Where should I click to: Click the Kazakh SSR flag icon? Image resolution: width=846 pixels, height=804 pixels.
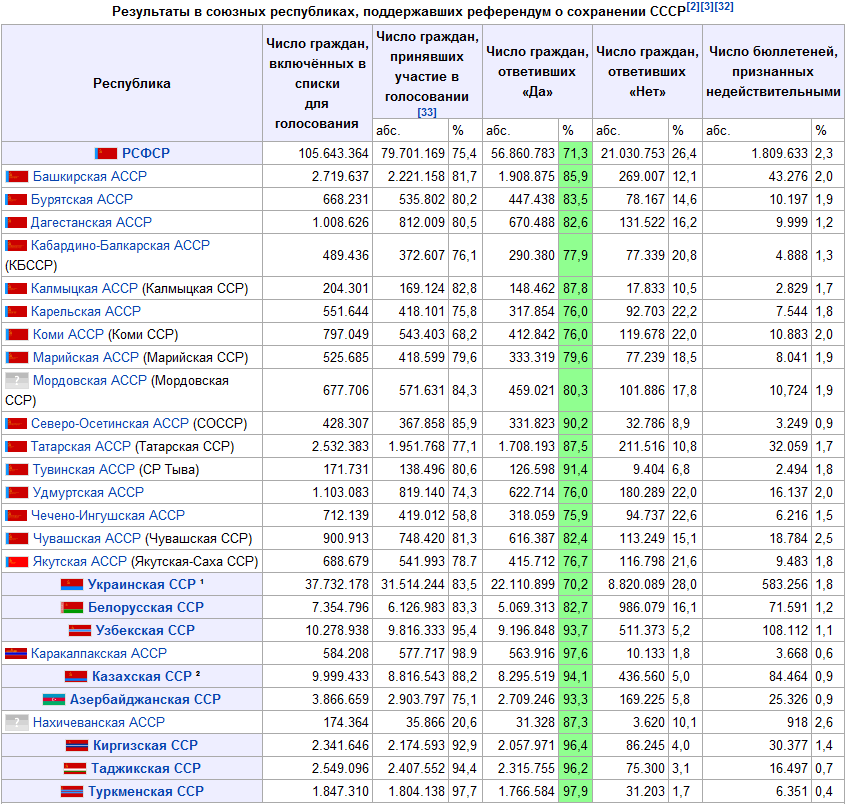click(76, 676)
